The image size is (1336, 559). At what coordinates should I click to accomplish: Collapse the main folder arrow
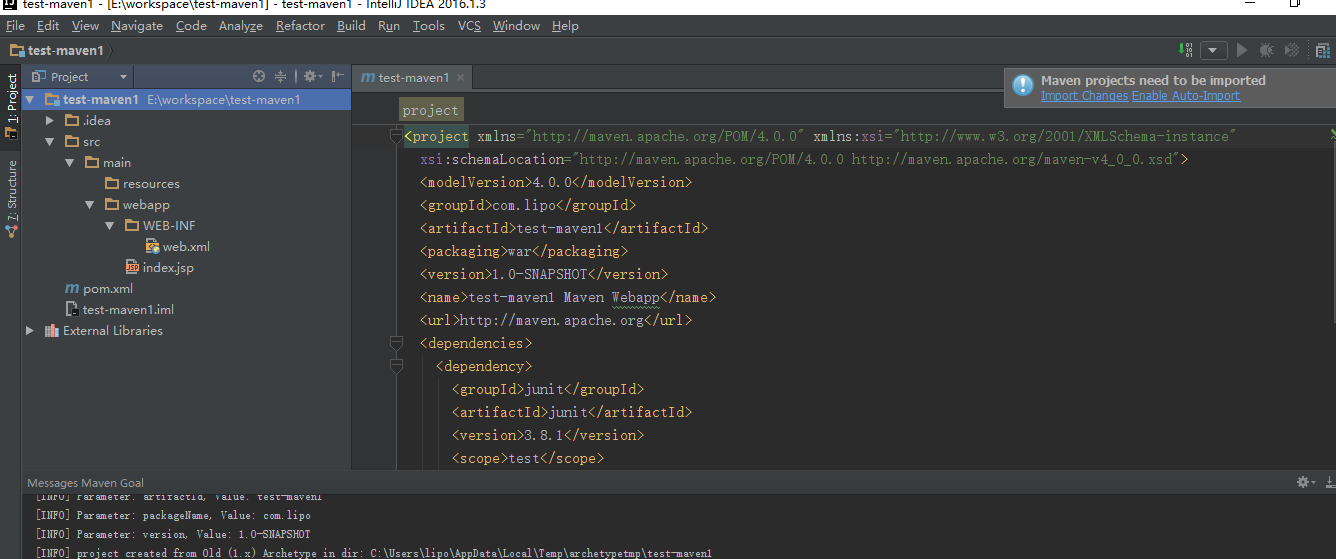70,162
